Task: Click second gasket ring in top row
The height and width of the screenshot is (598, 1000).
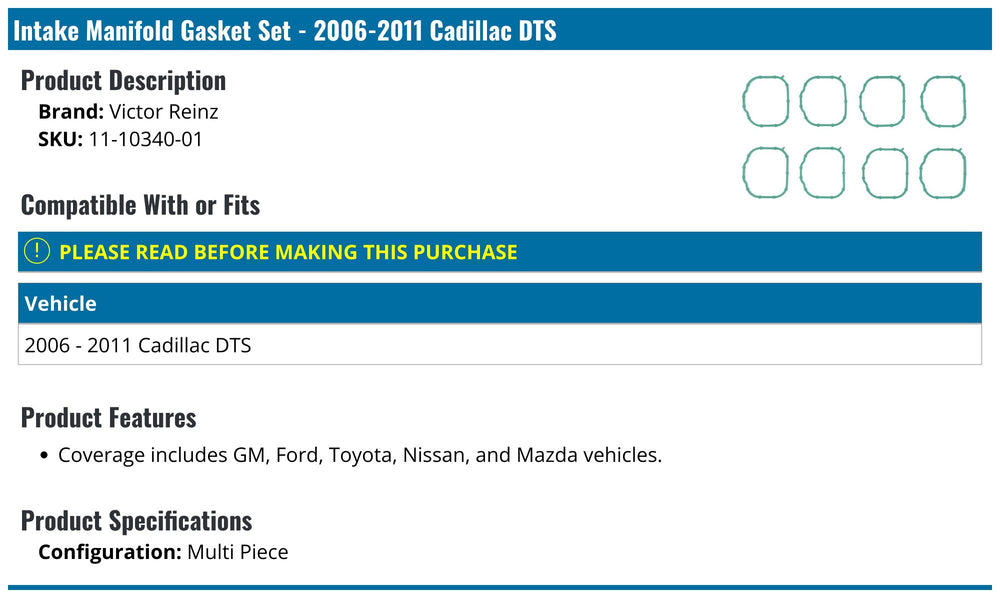Action: click(823, 101)
